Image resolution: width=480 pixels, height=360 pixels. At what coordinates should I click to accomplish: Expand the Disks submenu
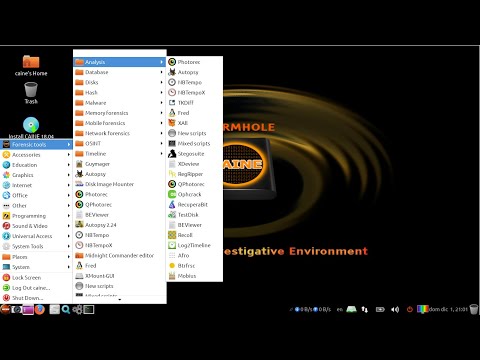[x=120, y=82]
